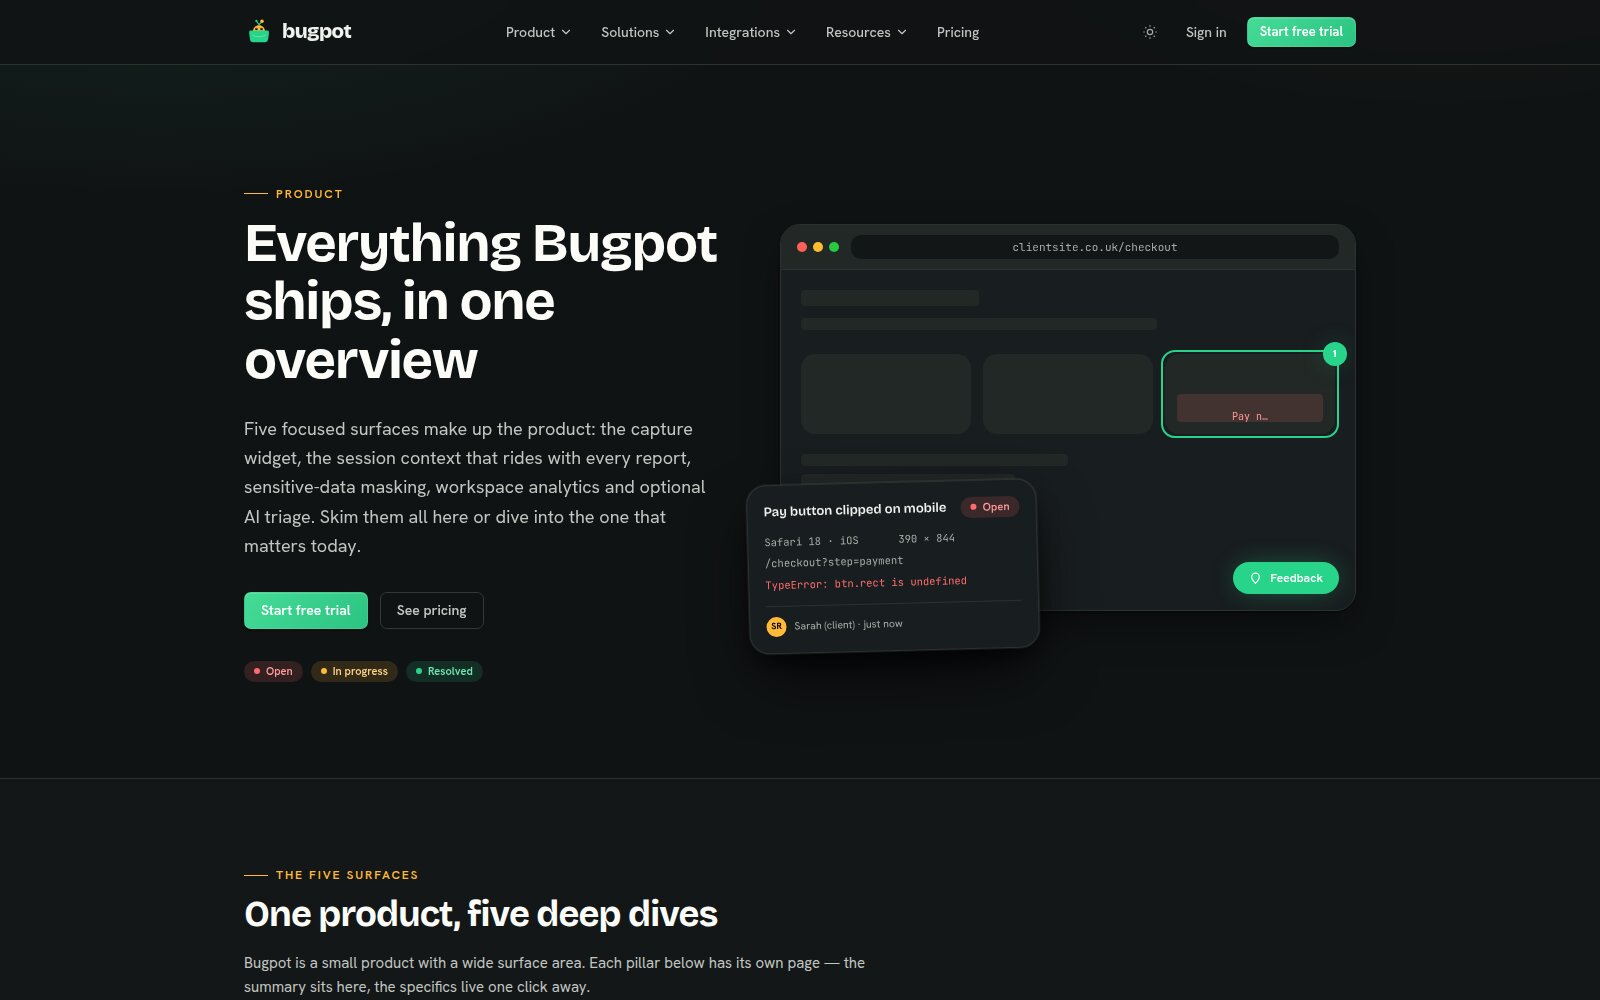Click Start free trial in the header

pyautogui.click(x=1301, y=32)
